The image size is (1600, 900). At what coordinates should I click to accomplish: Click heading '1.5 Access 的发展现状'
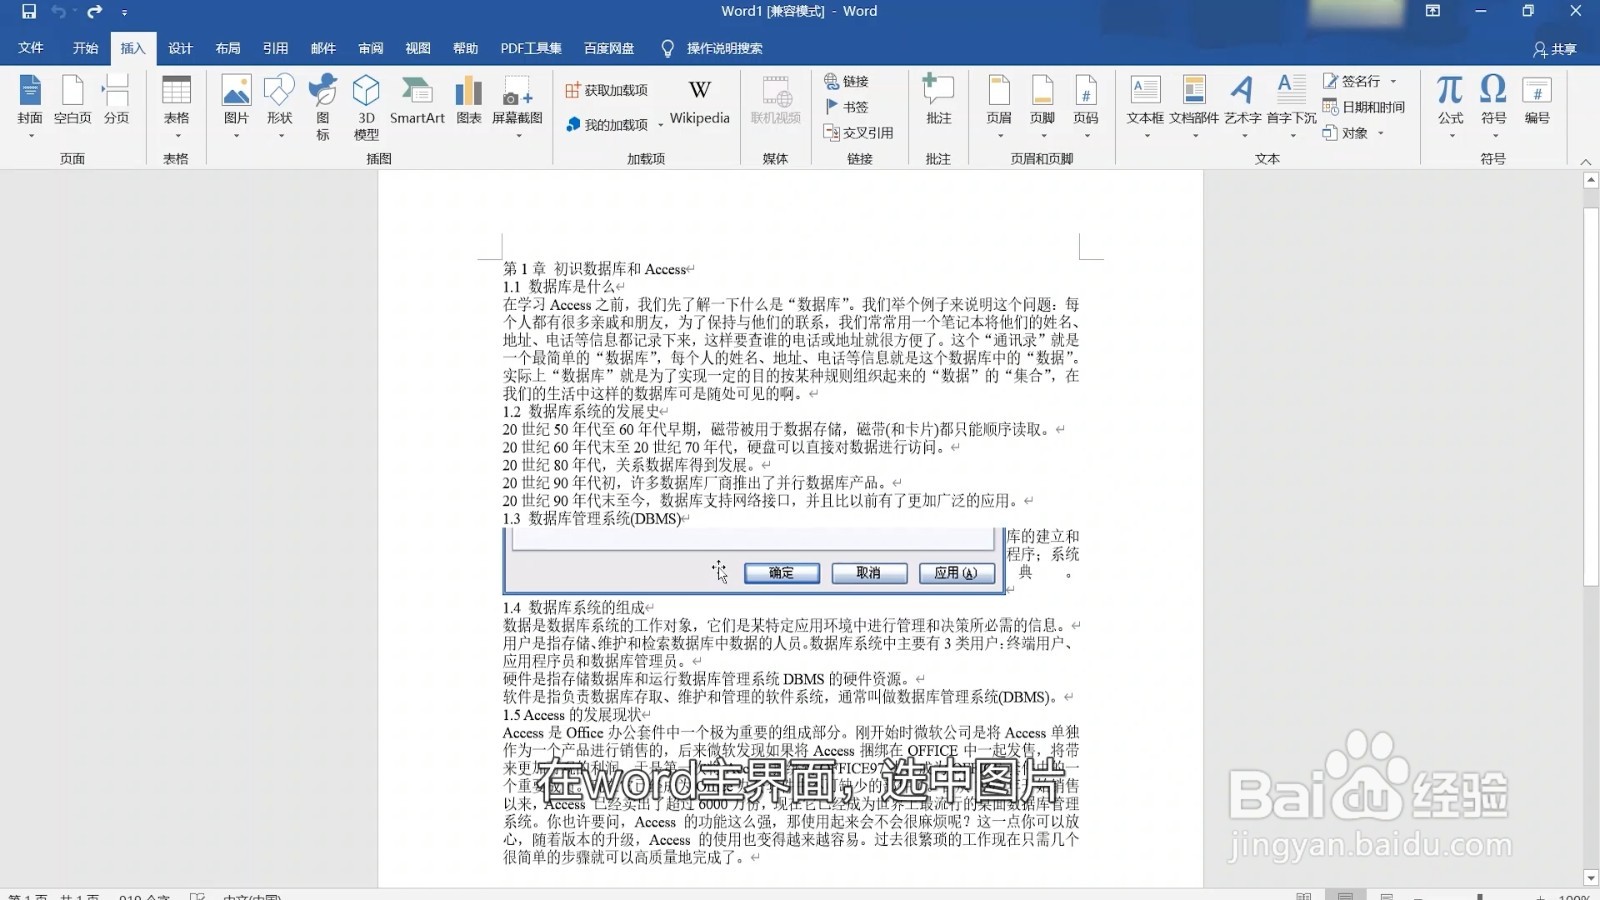point(572,714)
